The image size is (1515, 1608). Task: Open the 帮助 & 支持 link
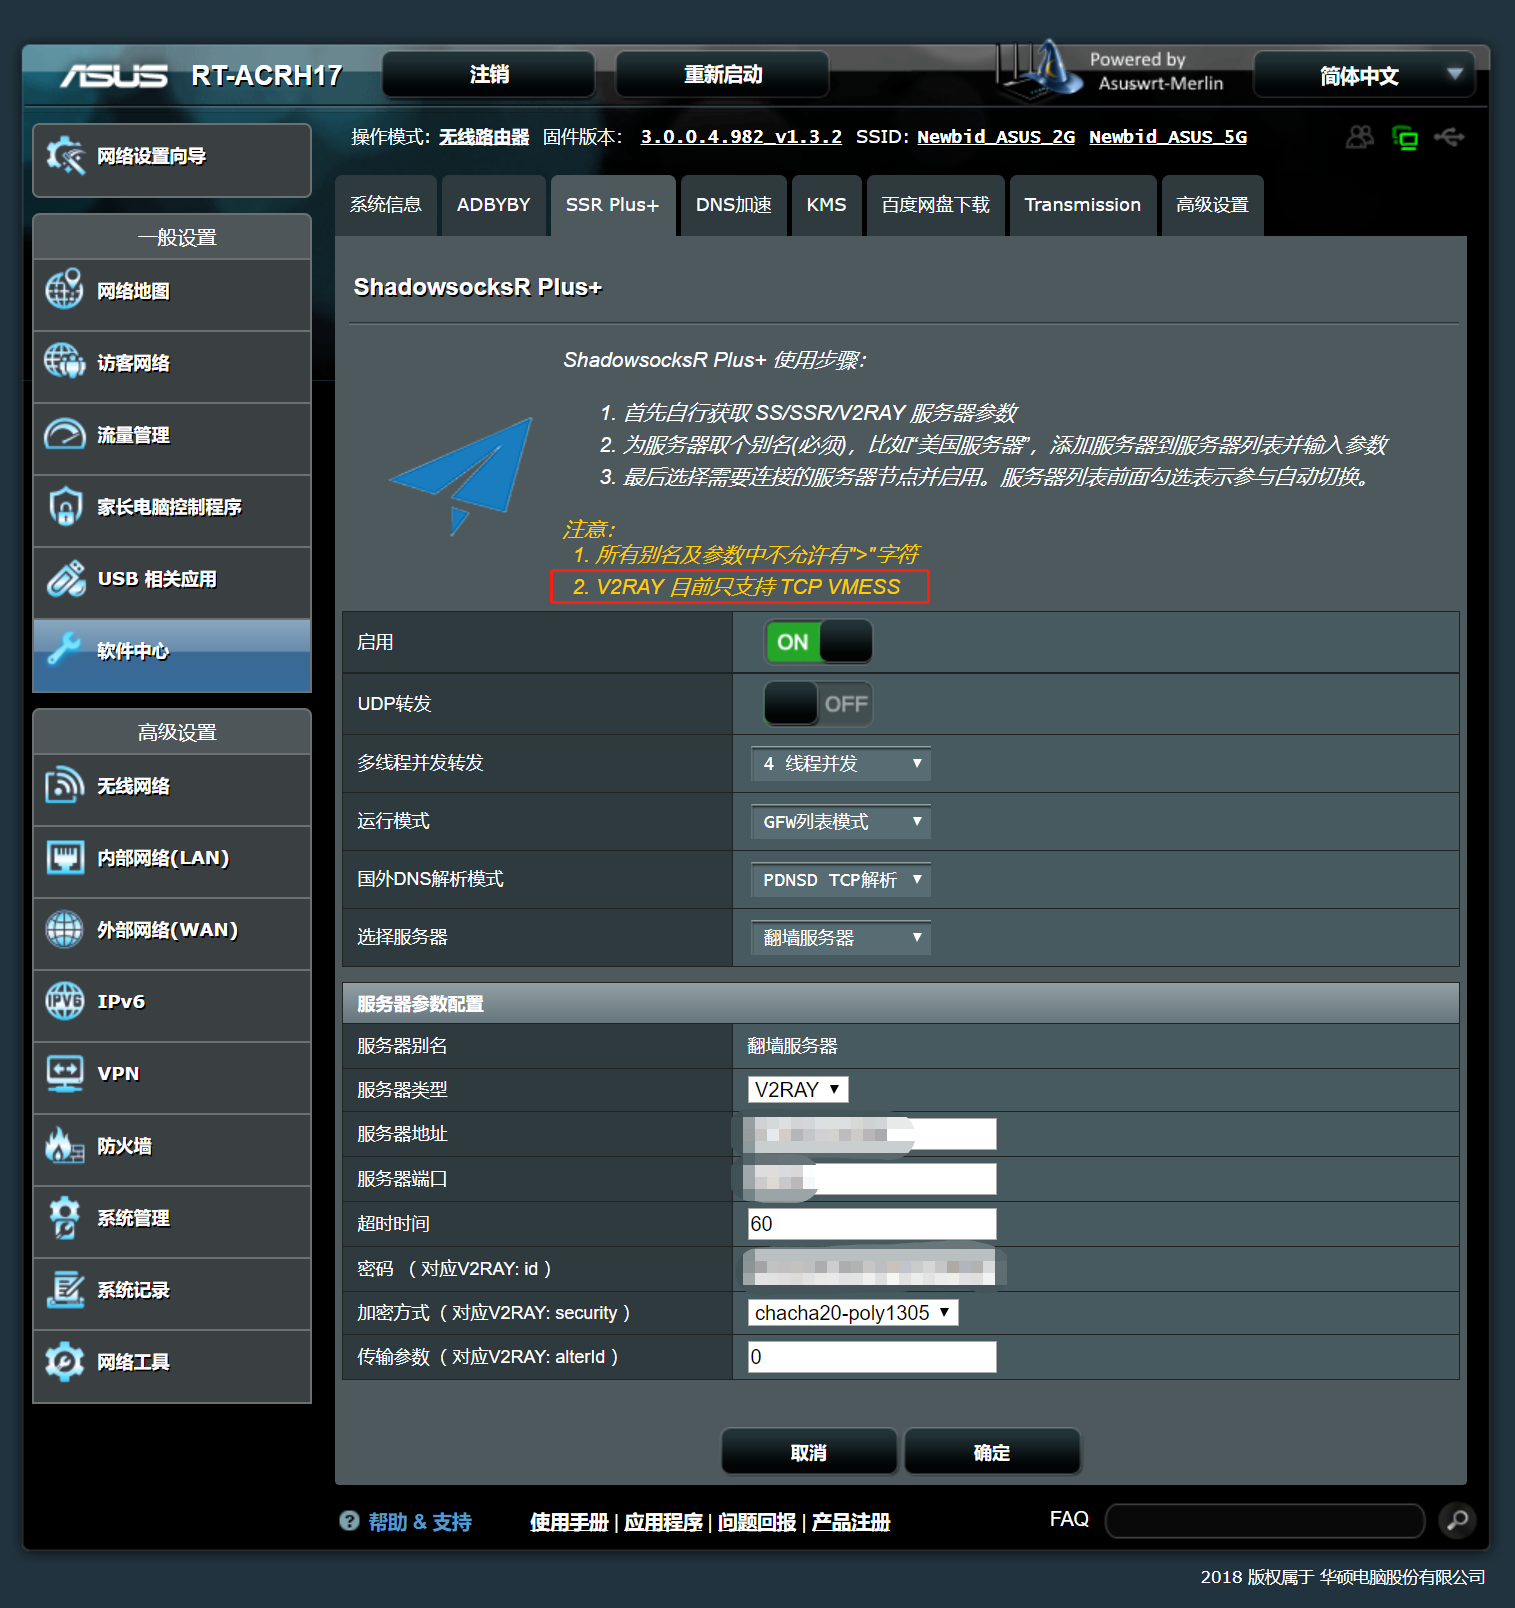pyautogui.click(x=420, y=1522)
